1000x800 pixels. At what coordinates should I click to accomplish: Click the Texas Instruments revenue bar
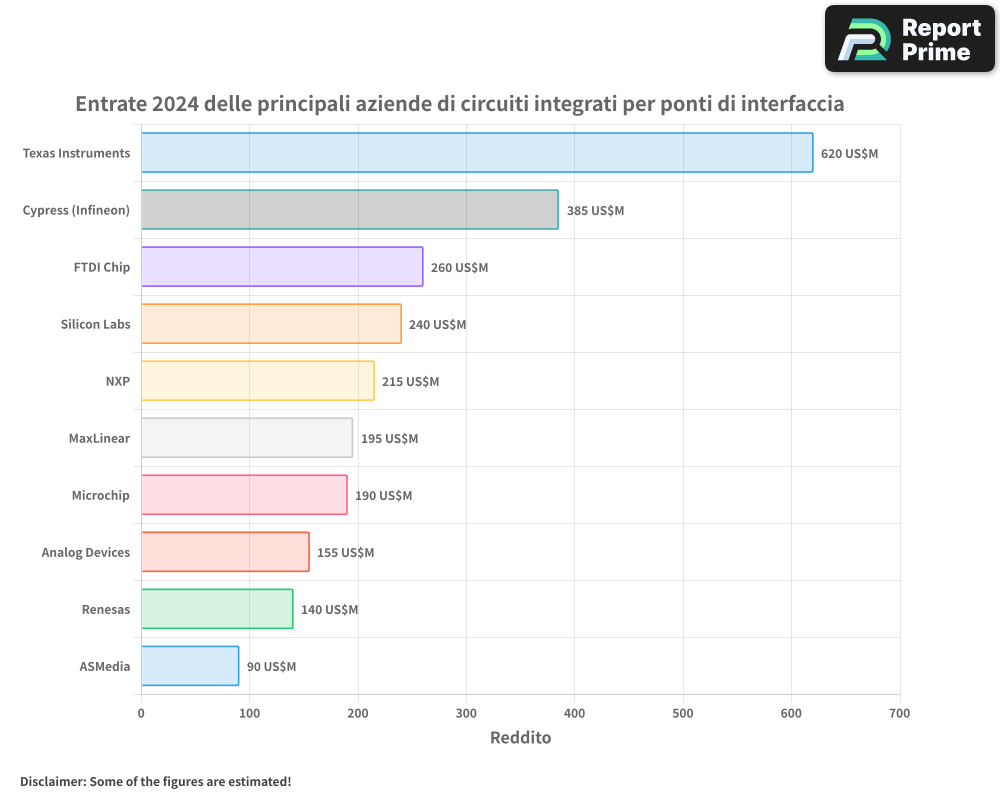(476, 153)
